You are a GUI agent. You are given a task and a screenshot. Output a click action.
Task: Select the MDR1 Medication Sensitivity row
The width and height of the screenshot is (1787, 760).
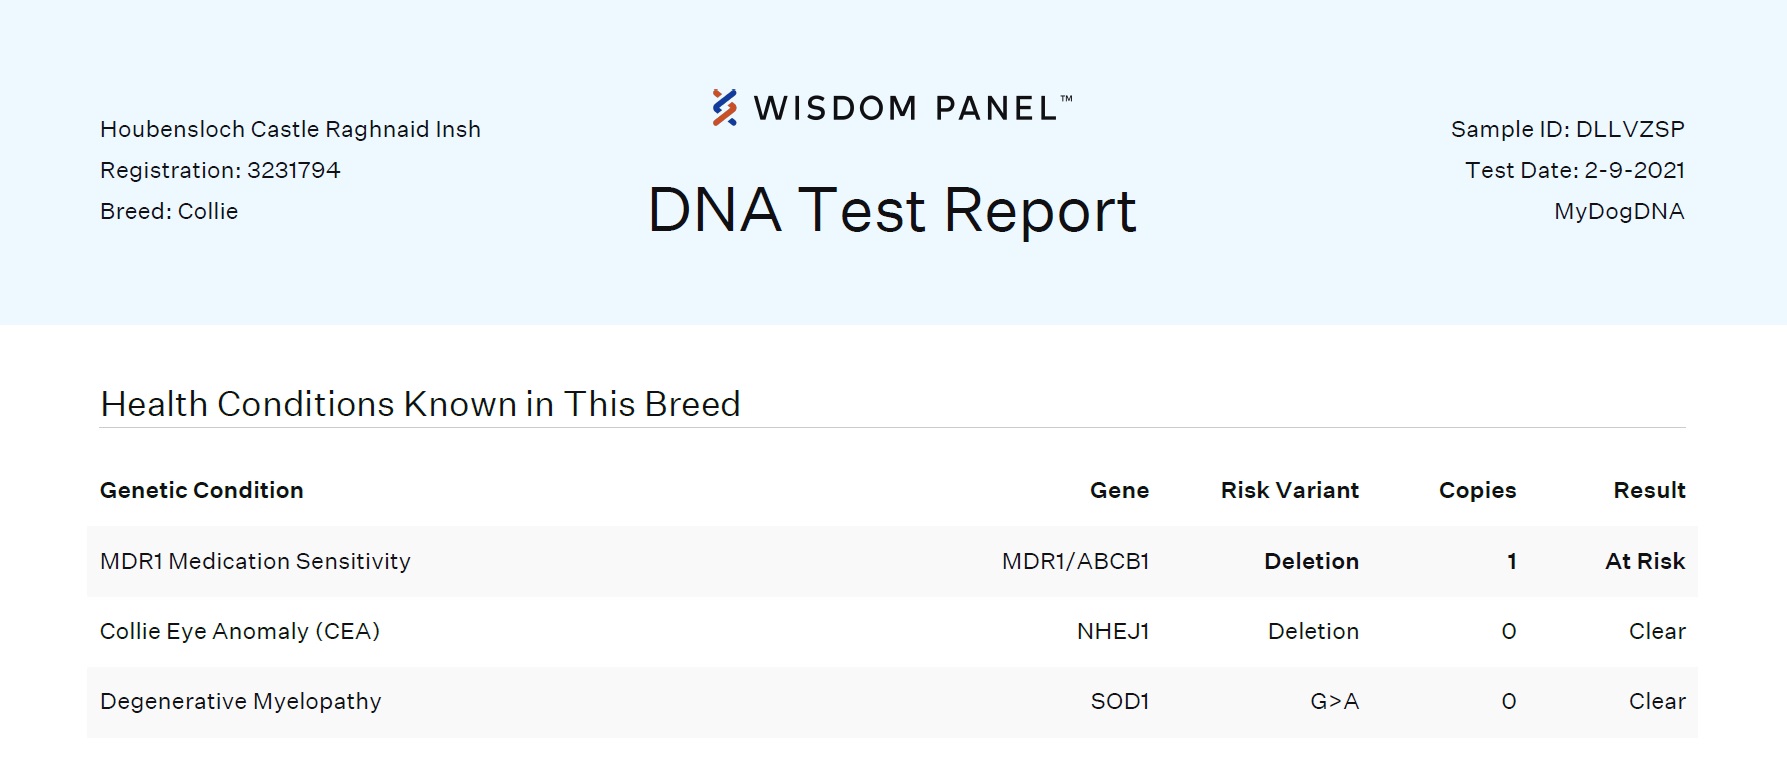892,561
